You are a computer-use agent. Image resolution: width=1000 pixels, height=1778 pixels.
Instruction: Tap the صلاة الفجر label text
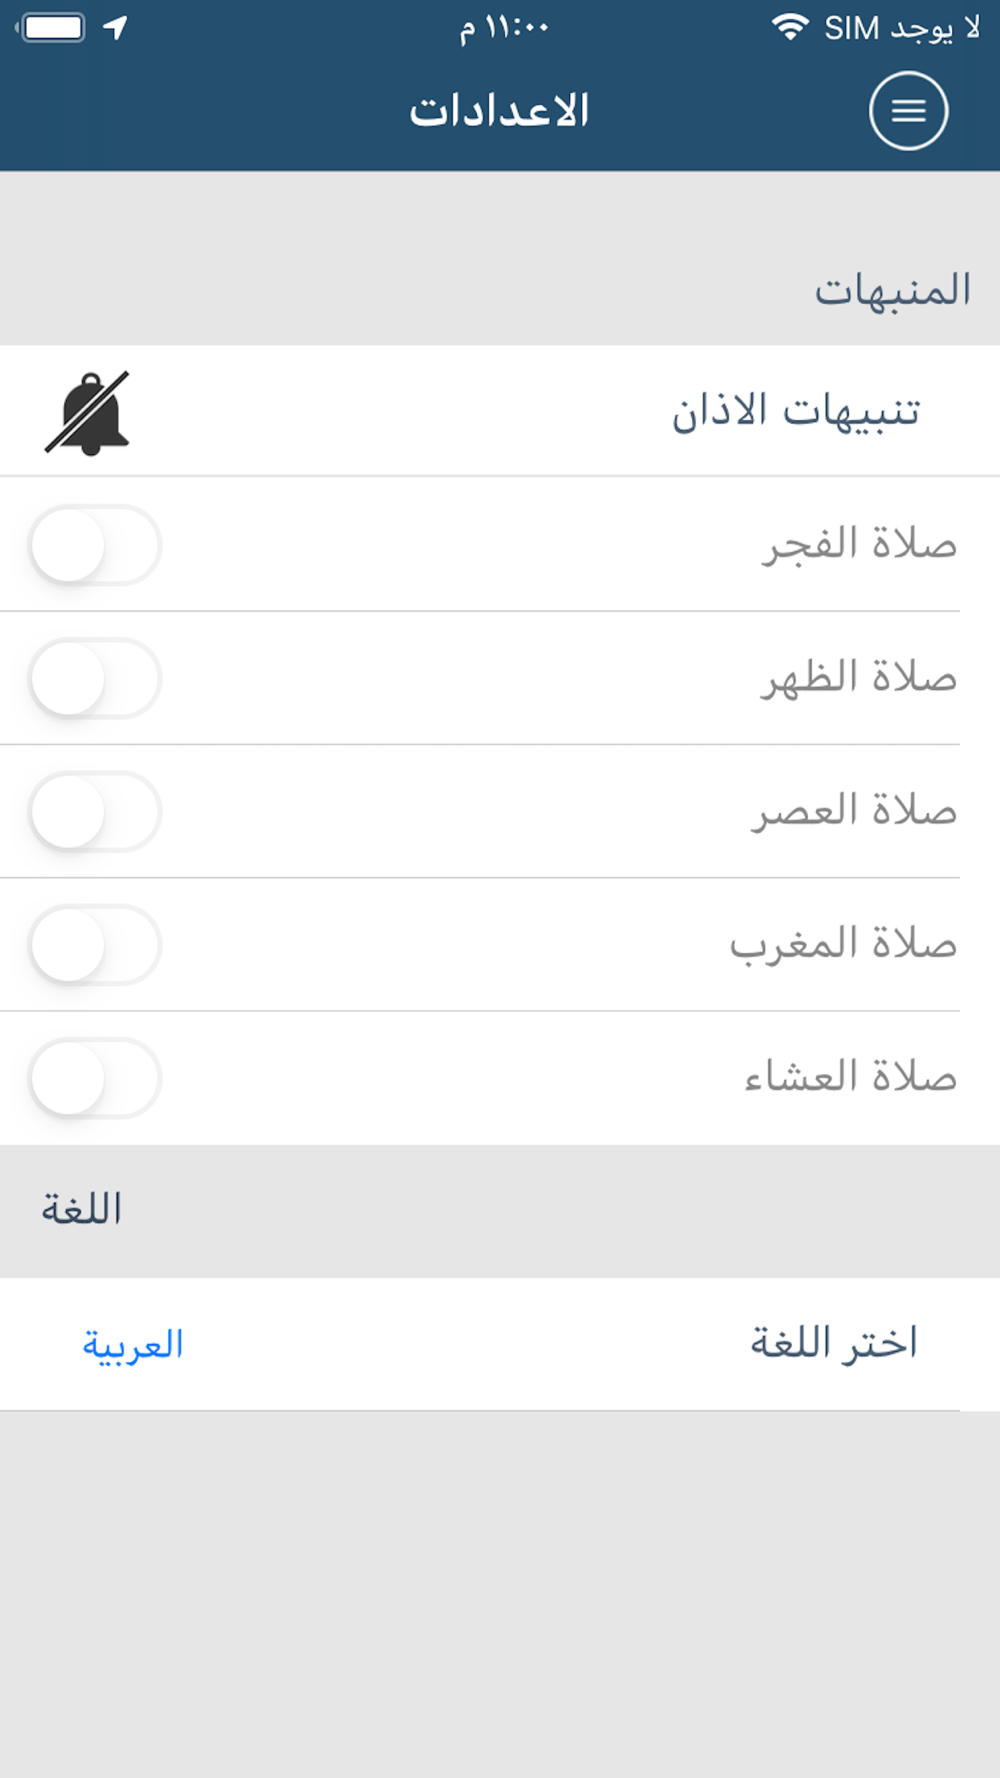coord(860,545)
